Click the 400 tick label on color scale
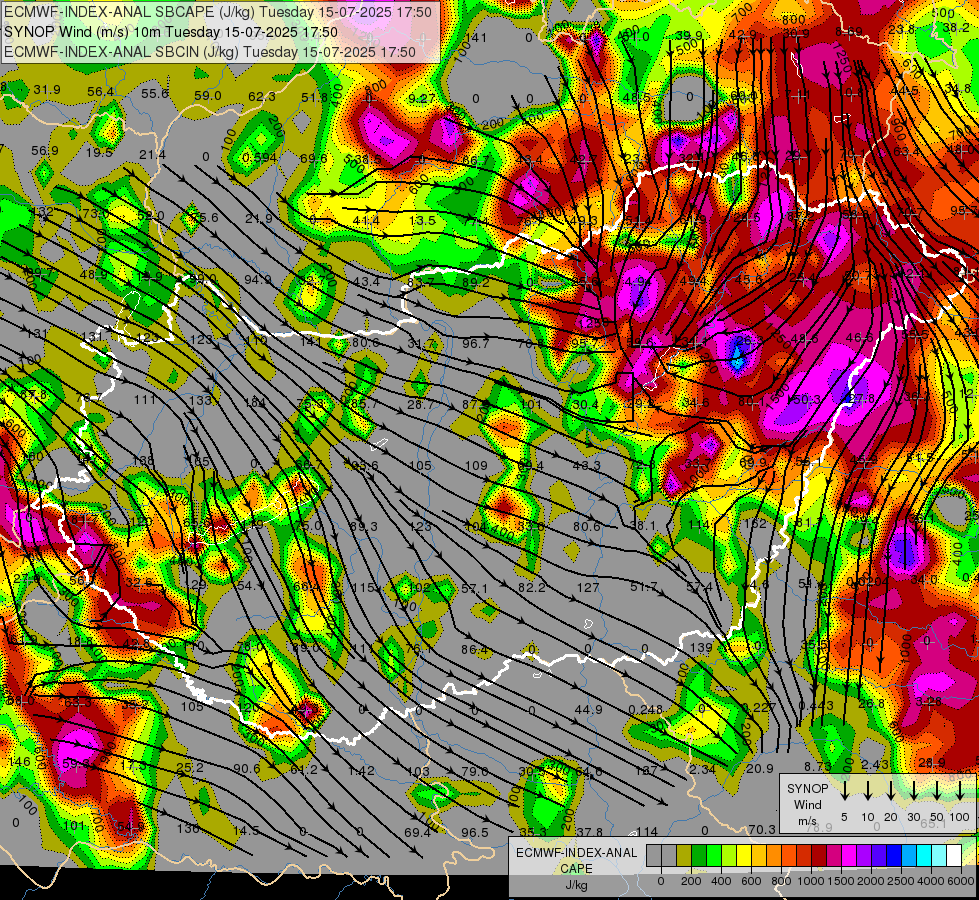This screenshot has width=979, height=900. [721, 881]
